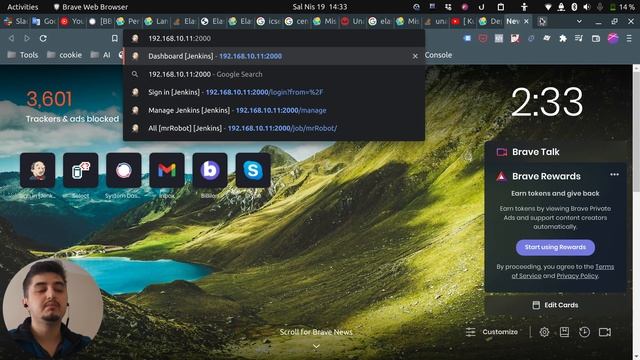640x360 pixels.
Task: Open the Select database top-site tile
Action: [80, 170]
